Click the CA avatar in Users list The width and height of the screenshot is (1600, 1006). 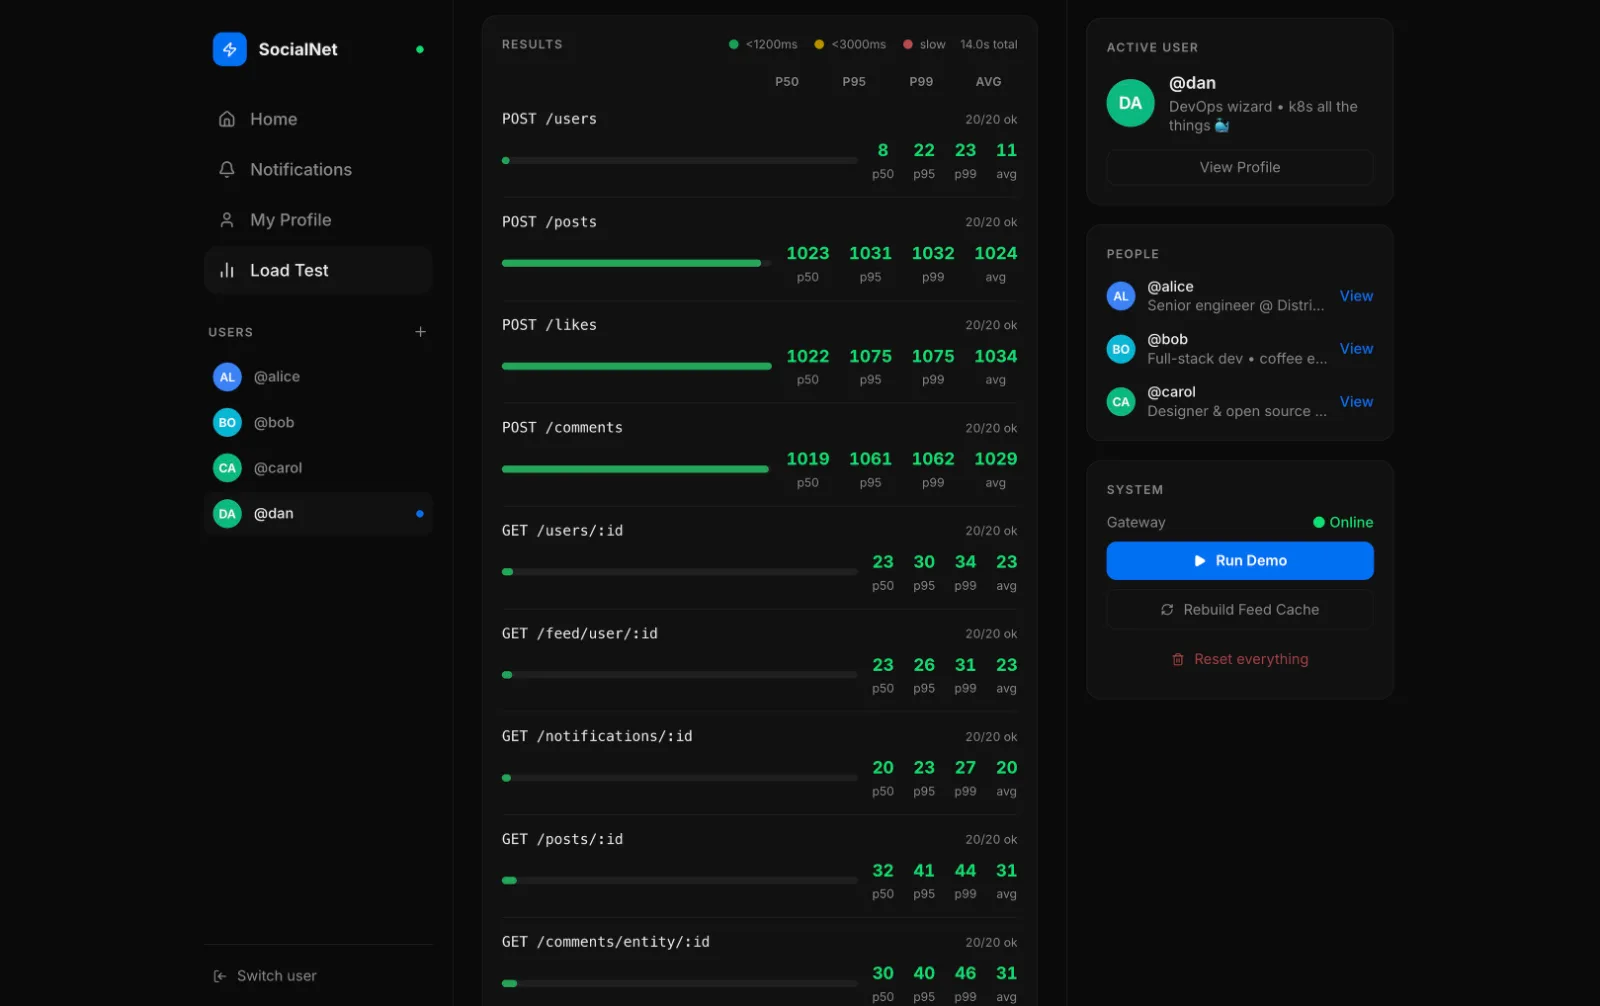[227, 468]
